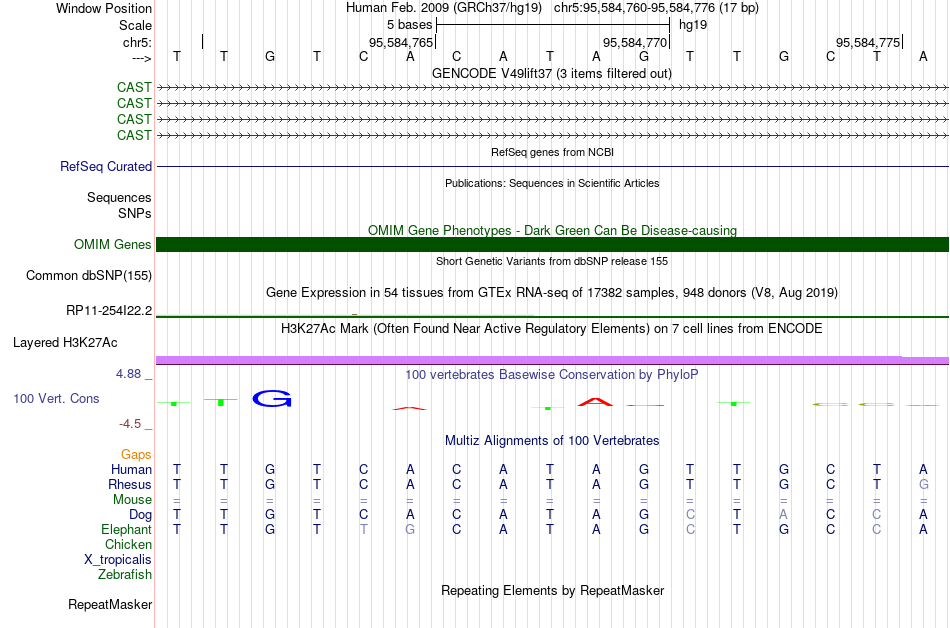
Task: Click the Sequences track label
Action: click(x=119, y=197)
